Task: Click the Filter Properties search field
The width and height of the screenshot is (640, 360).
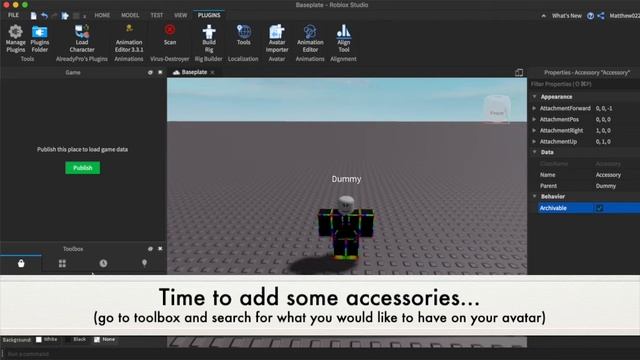Action: 584,84
